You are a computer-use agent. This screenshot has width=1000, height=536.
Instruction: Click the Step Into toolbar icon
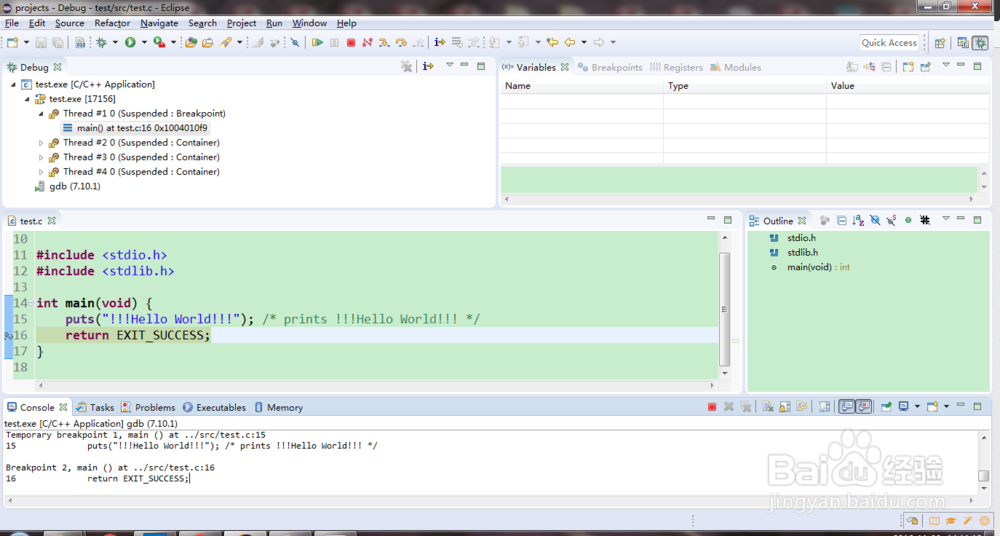pos(383,43)
